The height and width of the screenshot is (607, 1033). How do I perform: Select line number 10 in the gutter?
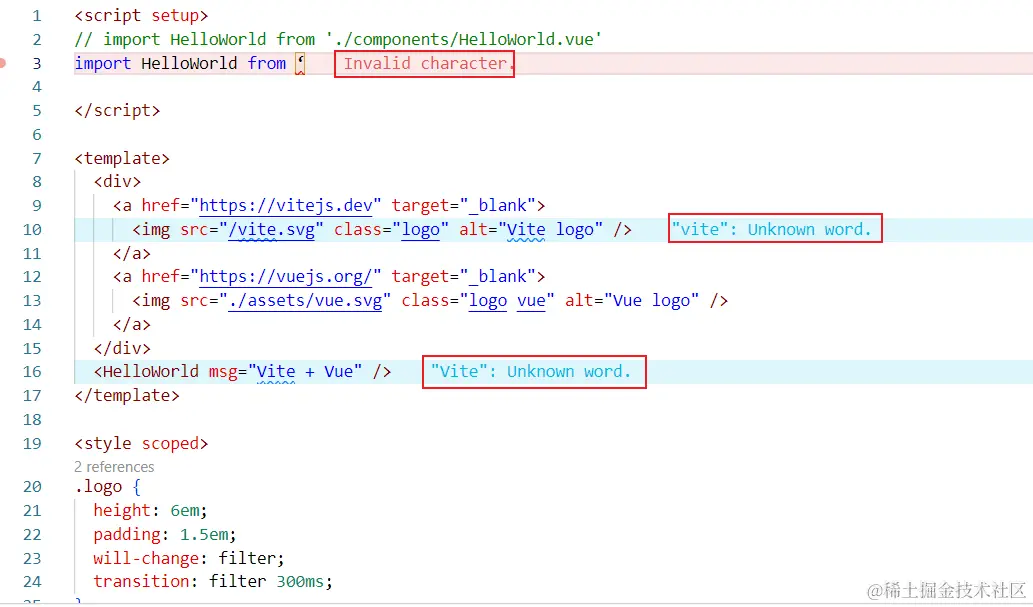[x=32, y=229]
